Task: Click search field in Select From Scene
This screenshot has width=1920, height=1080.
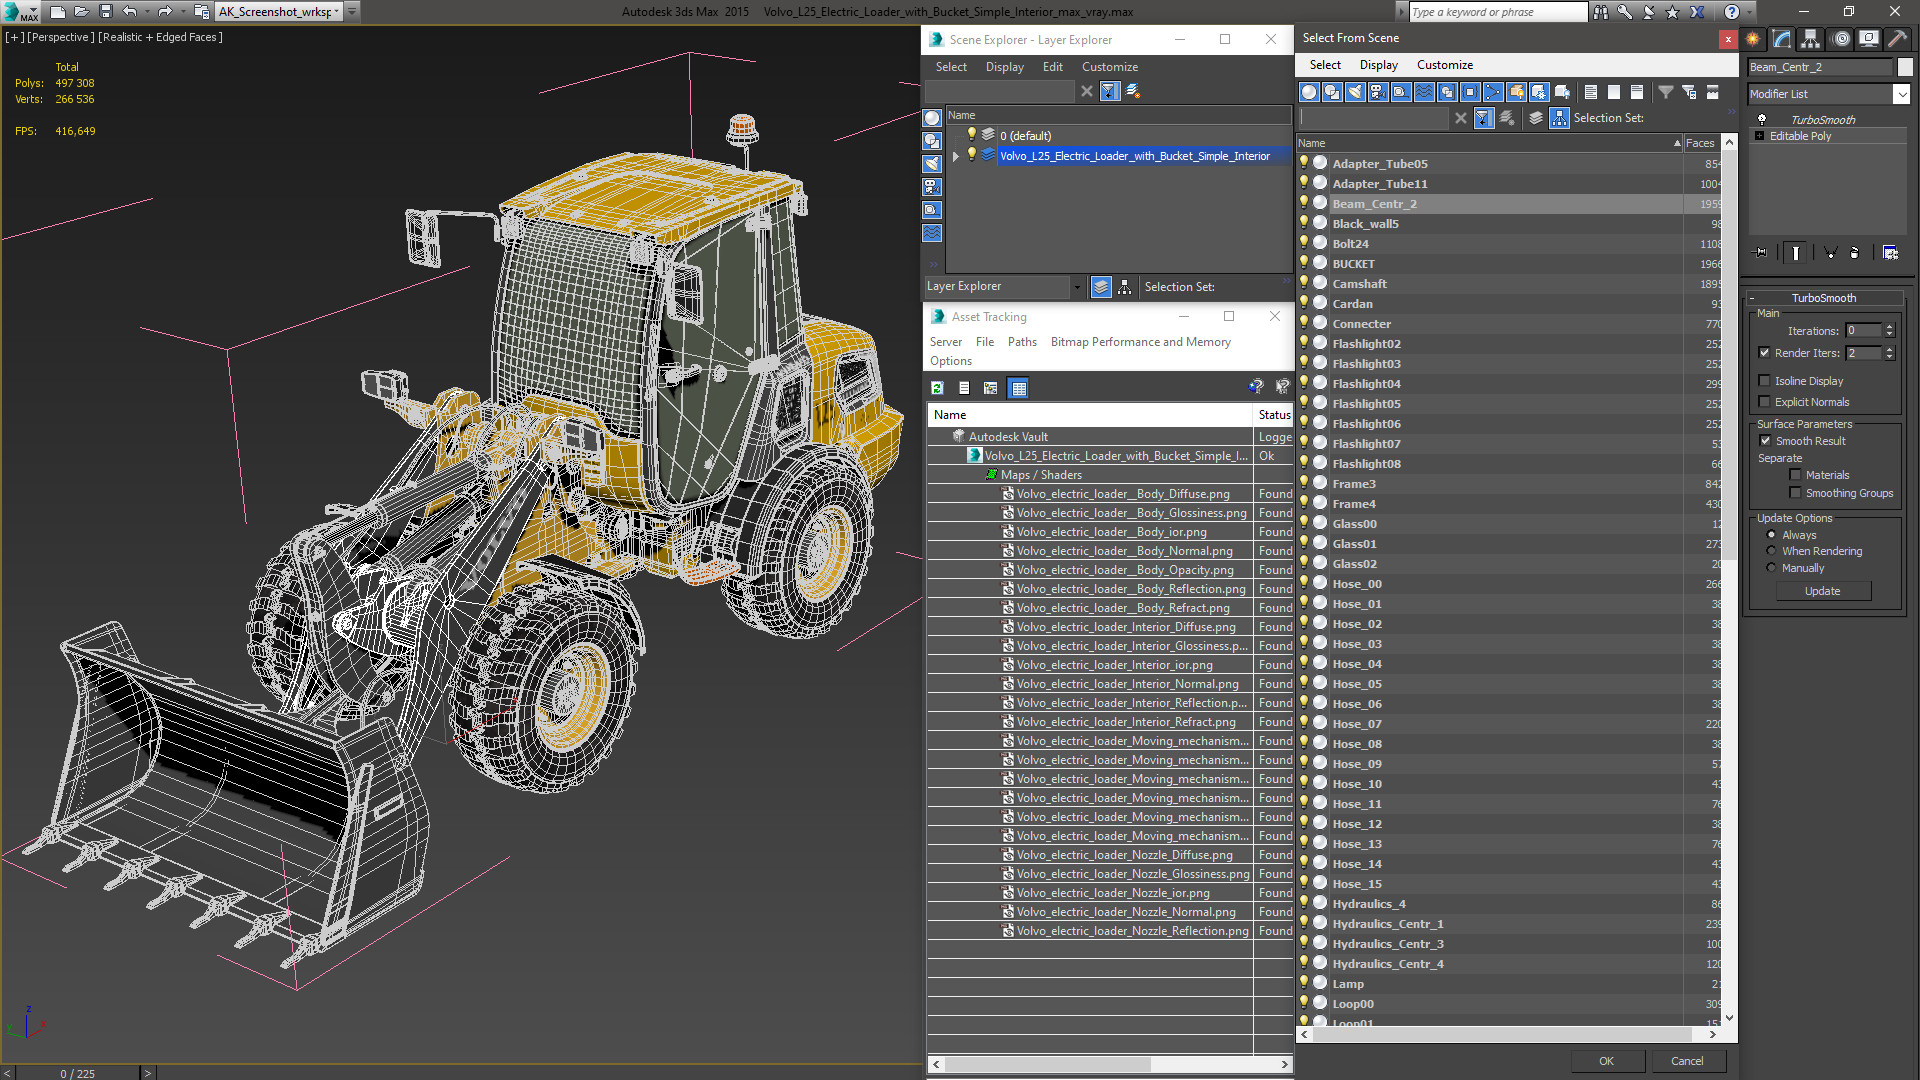Action: 1373,118
